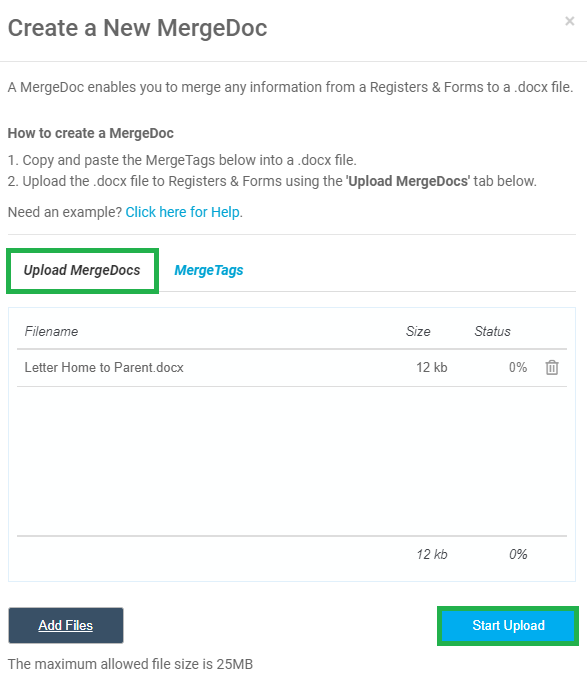Begin the transfer with Start Upload
This screenshot has height=679, width=587.
click(x=508, y=626)
